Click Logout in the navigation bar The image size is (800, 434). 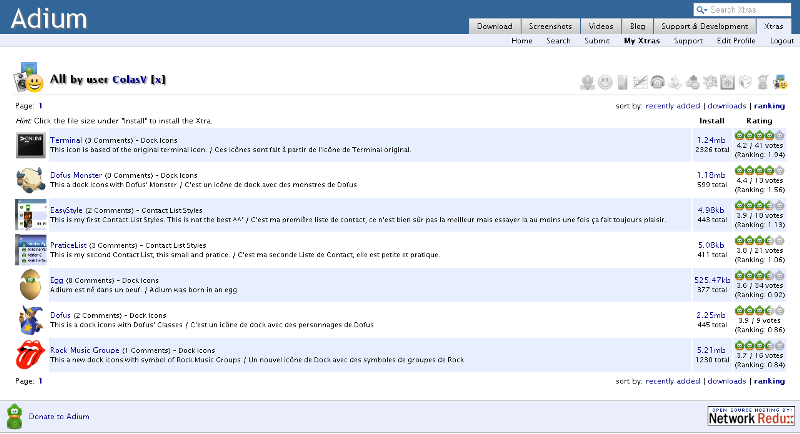click(x=782, y=41)
